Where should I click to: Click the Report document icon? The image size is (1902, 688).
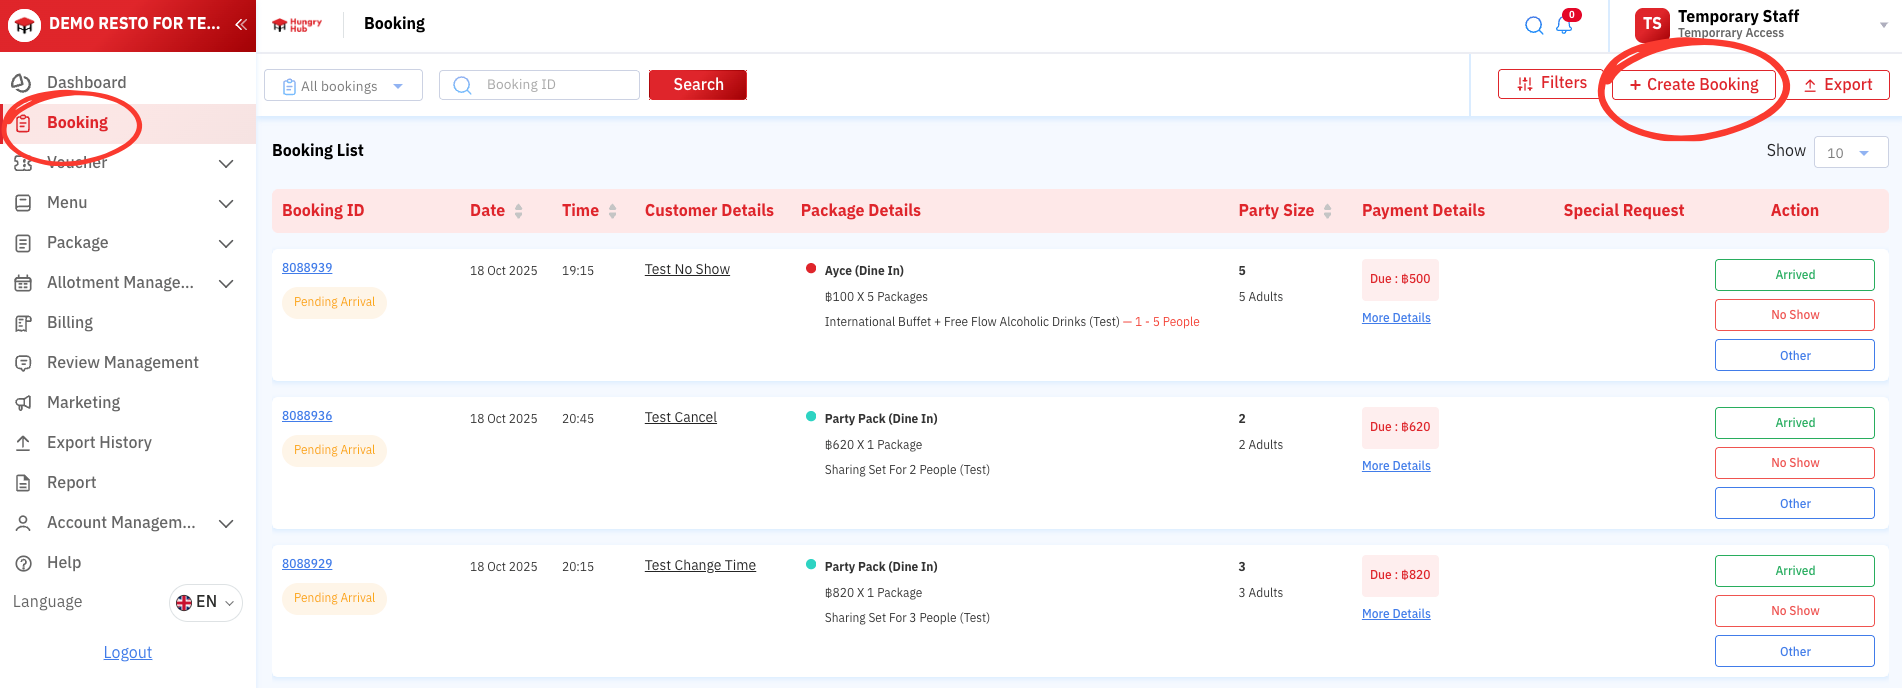[23, 483]
